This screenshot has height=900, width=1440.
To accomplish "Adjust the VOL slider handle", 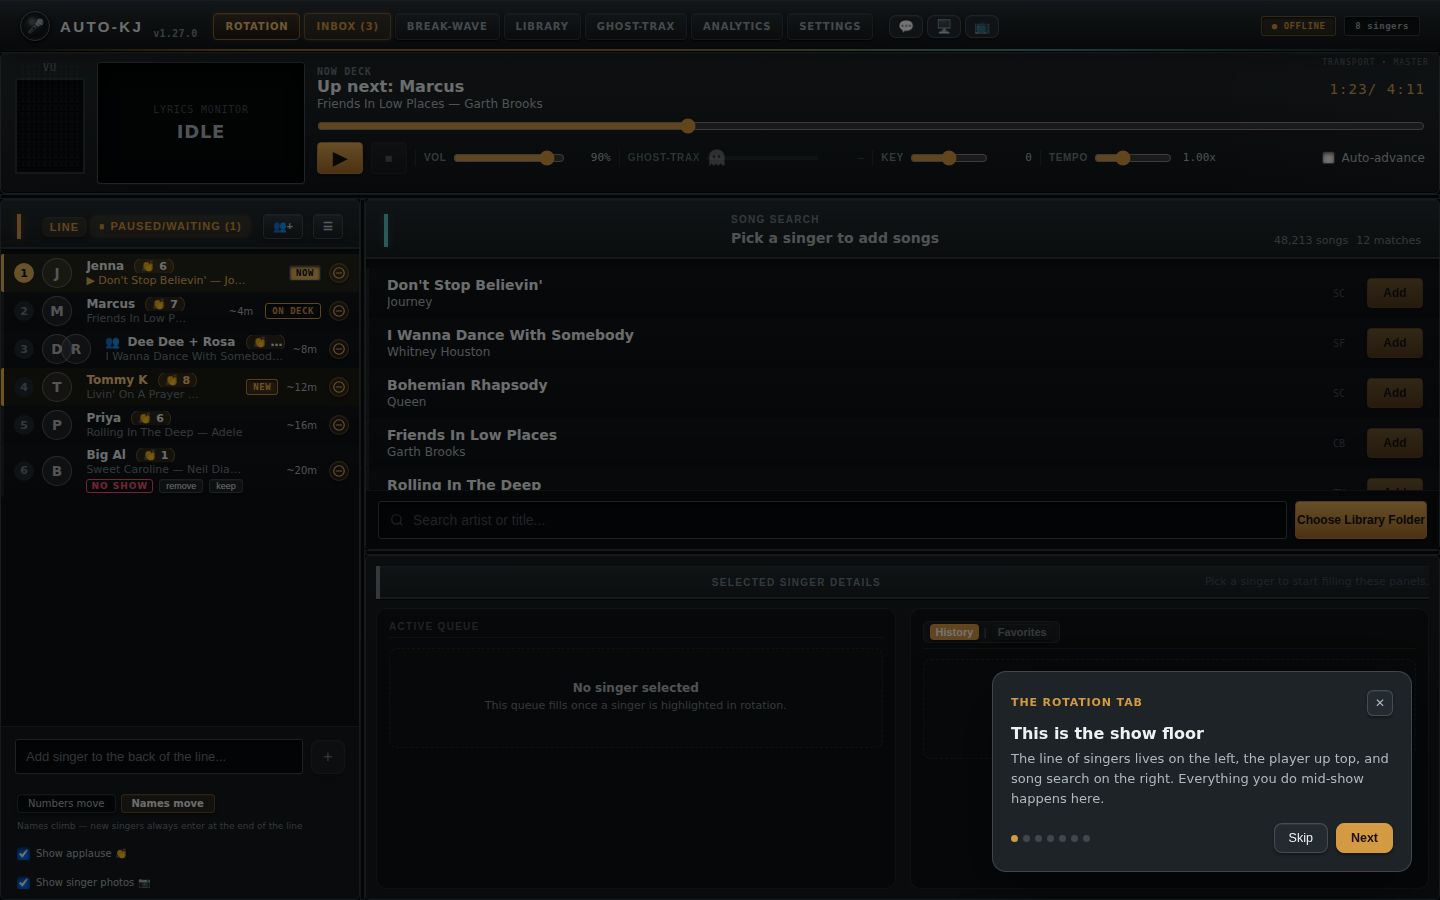I will click(547, 158).
